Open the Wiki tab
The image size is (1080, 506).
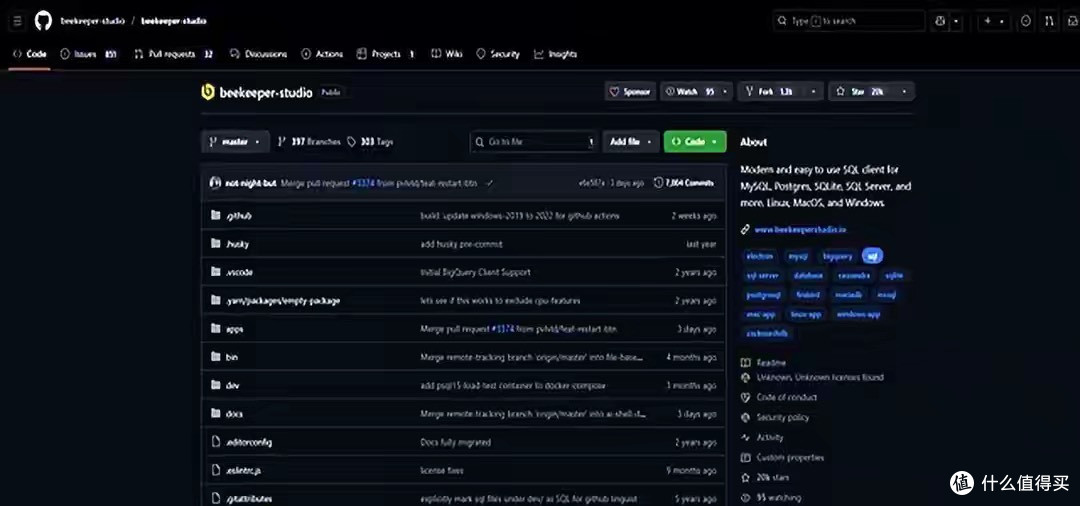point(446,54)
